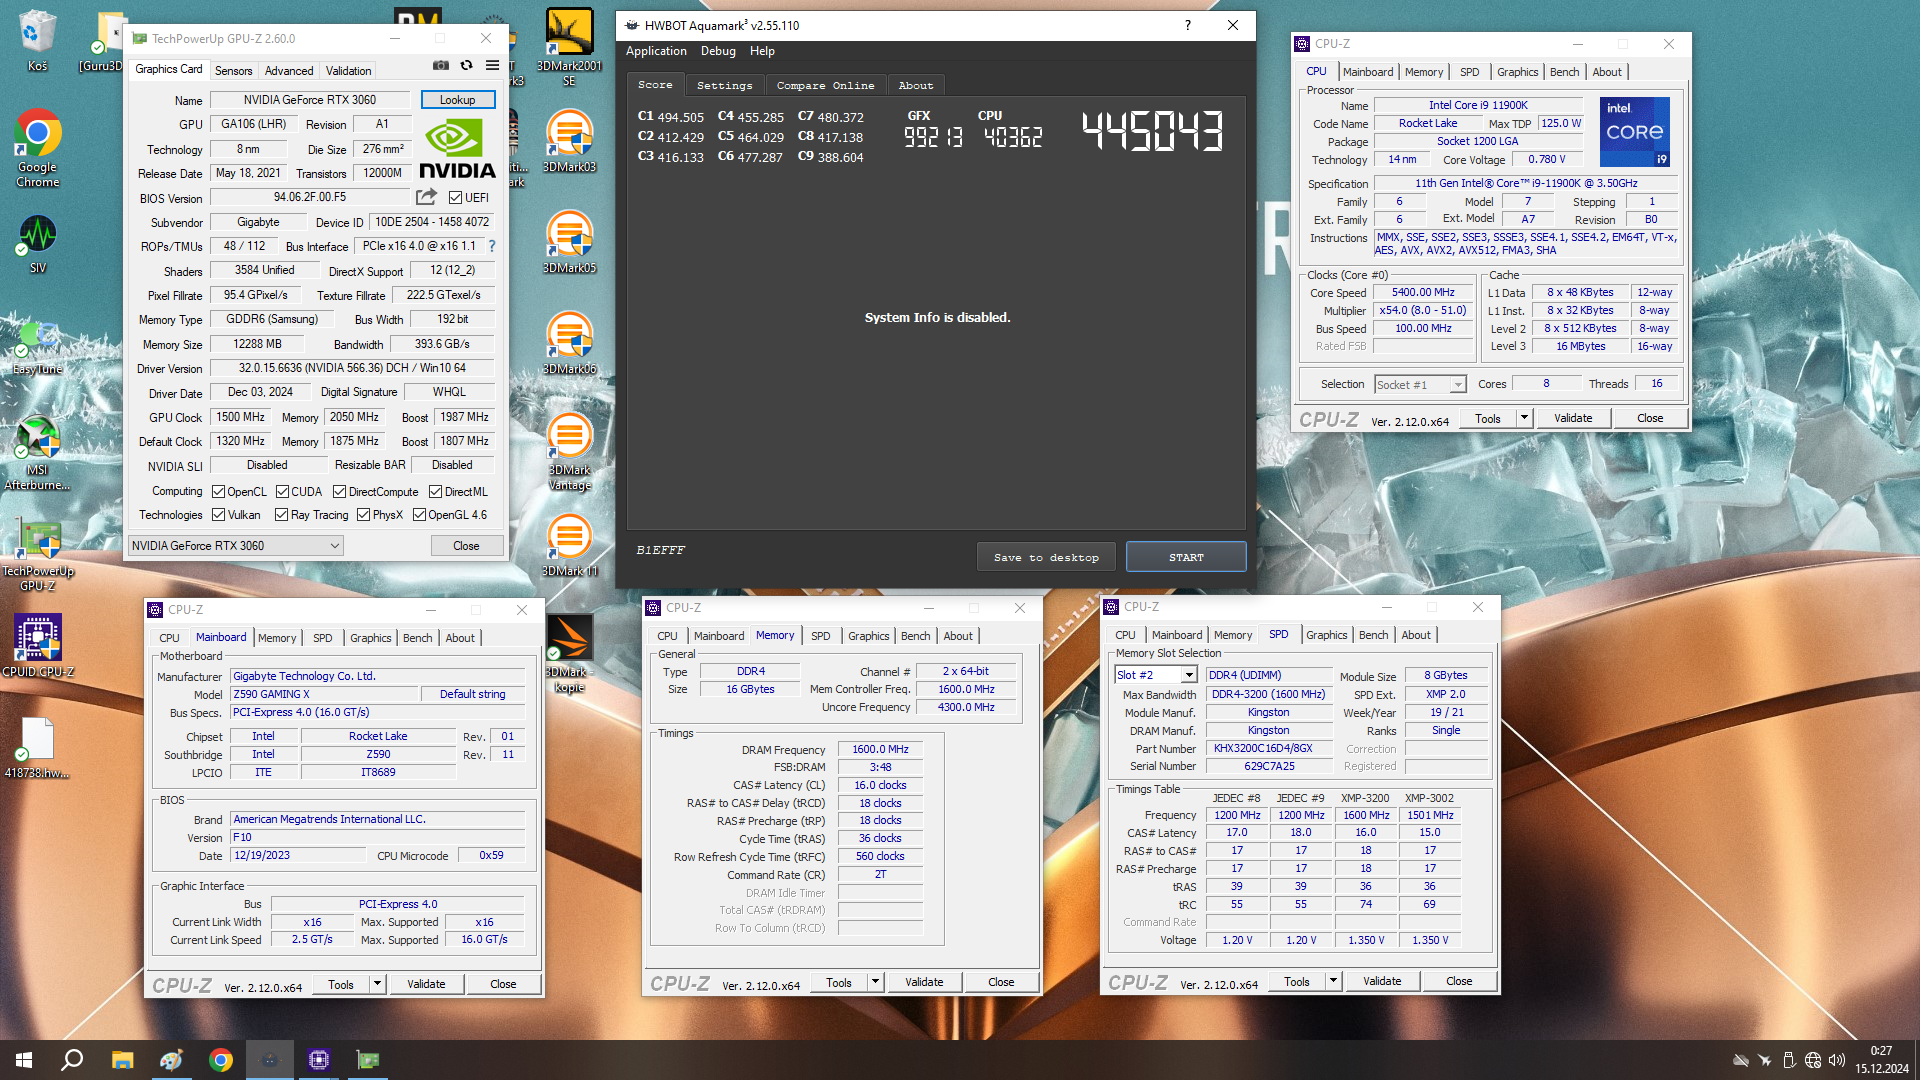Toggle Ray Tracing checkbox
The width and height of the screenshot is (1920, 1080).
pos(282,515)
